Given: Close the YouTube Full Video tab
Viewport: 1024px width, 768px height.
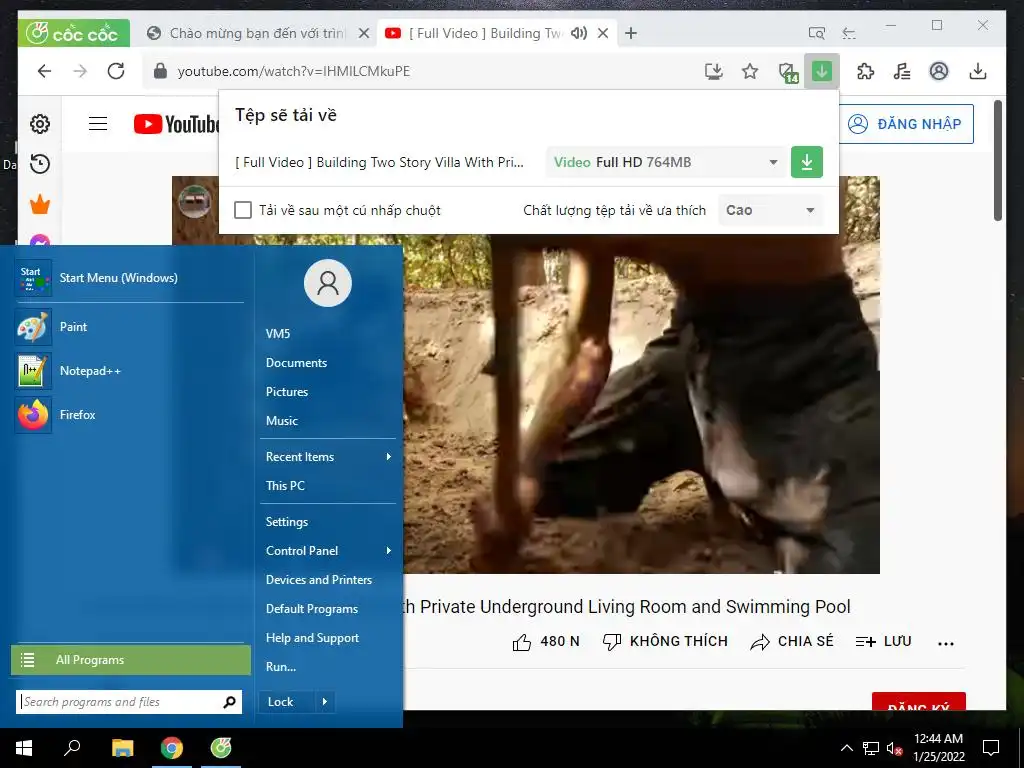Looking at the screenshot, I should click(603, 33).
